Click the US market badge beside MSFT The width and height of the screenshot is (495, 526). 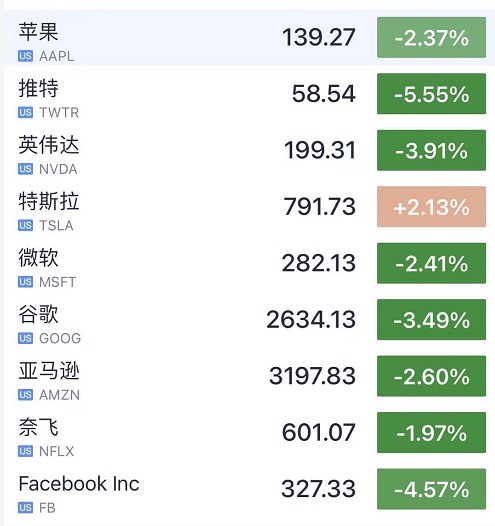click(x=25, y=282)
